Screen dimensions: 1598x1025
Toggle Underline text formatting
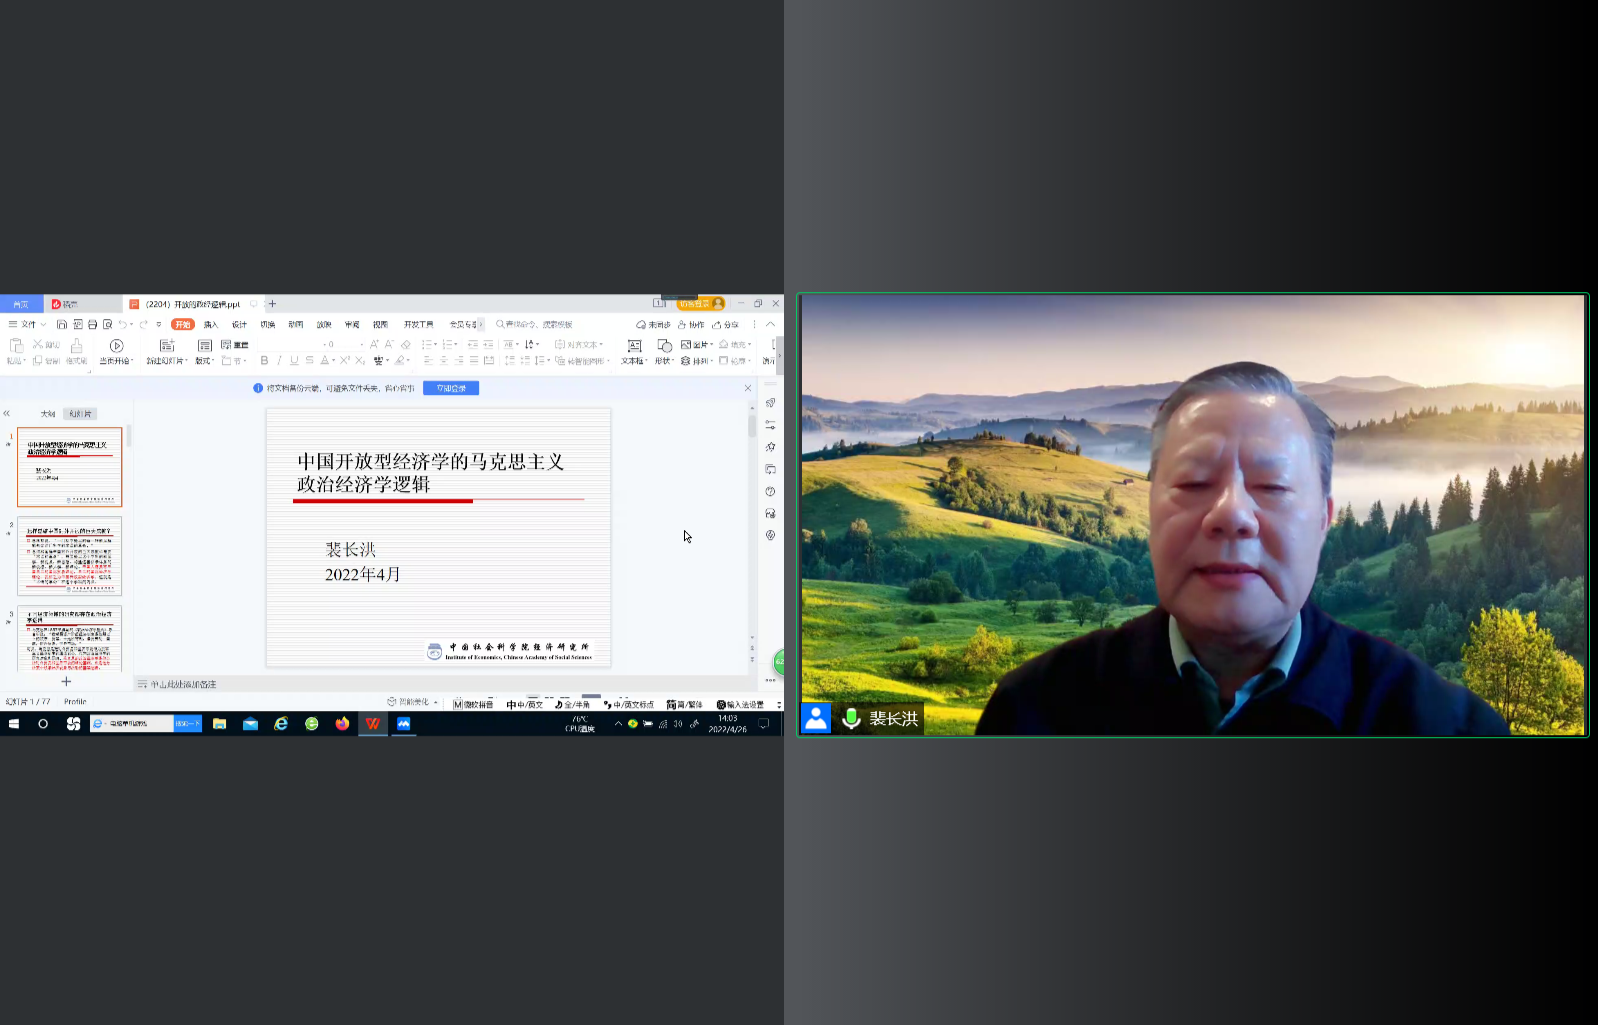294,360
